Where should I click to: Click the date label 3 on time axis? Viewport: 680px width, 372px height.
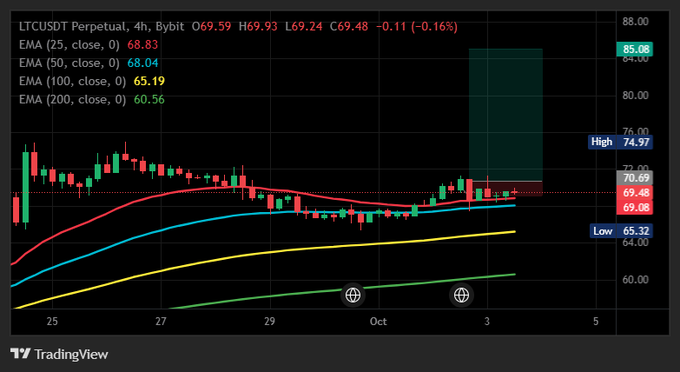tap(487, 321)
